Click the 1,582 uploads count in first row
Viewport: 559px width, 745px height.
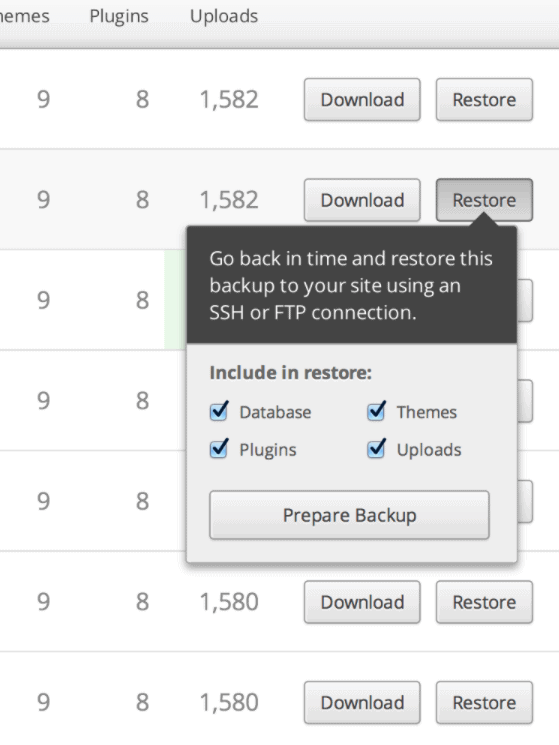pyautogui.click(x=229, y=100)
